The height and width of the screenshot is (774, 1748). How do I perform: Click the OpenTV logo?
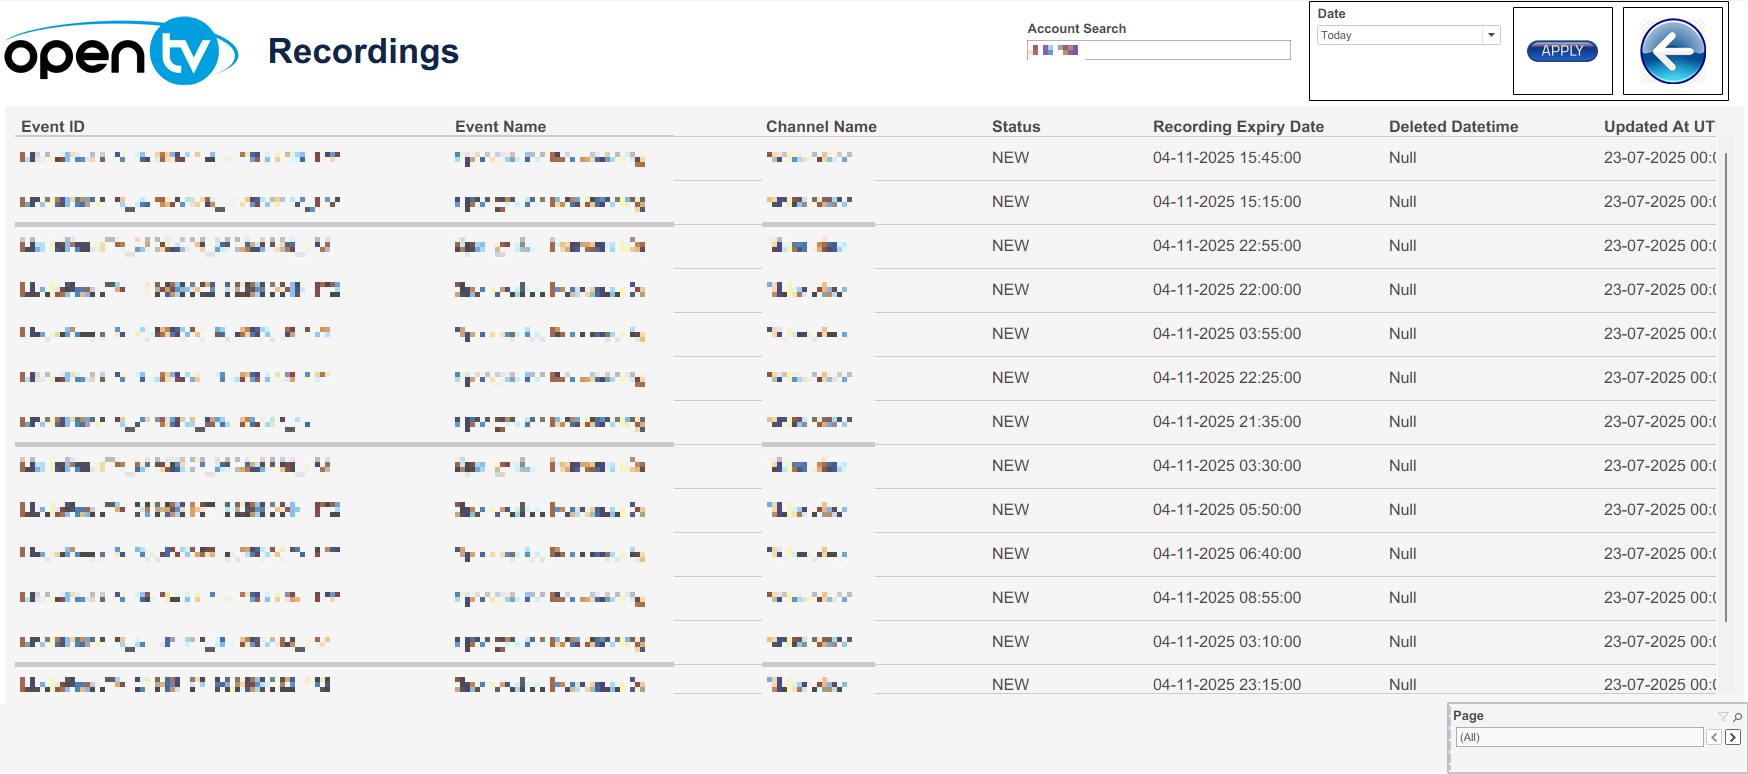[120, 51]
